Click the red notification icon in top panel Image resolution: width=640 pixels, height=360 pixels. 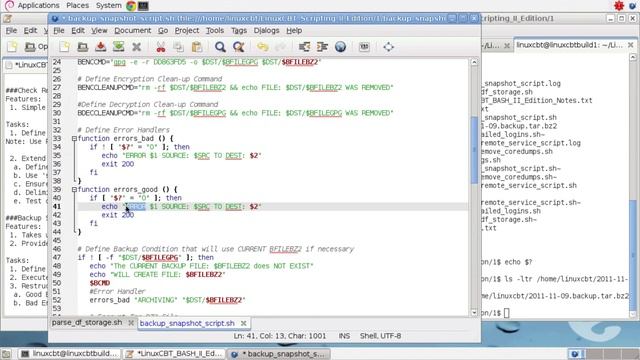pos(619,6)
